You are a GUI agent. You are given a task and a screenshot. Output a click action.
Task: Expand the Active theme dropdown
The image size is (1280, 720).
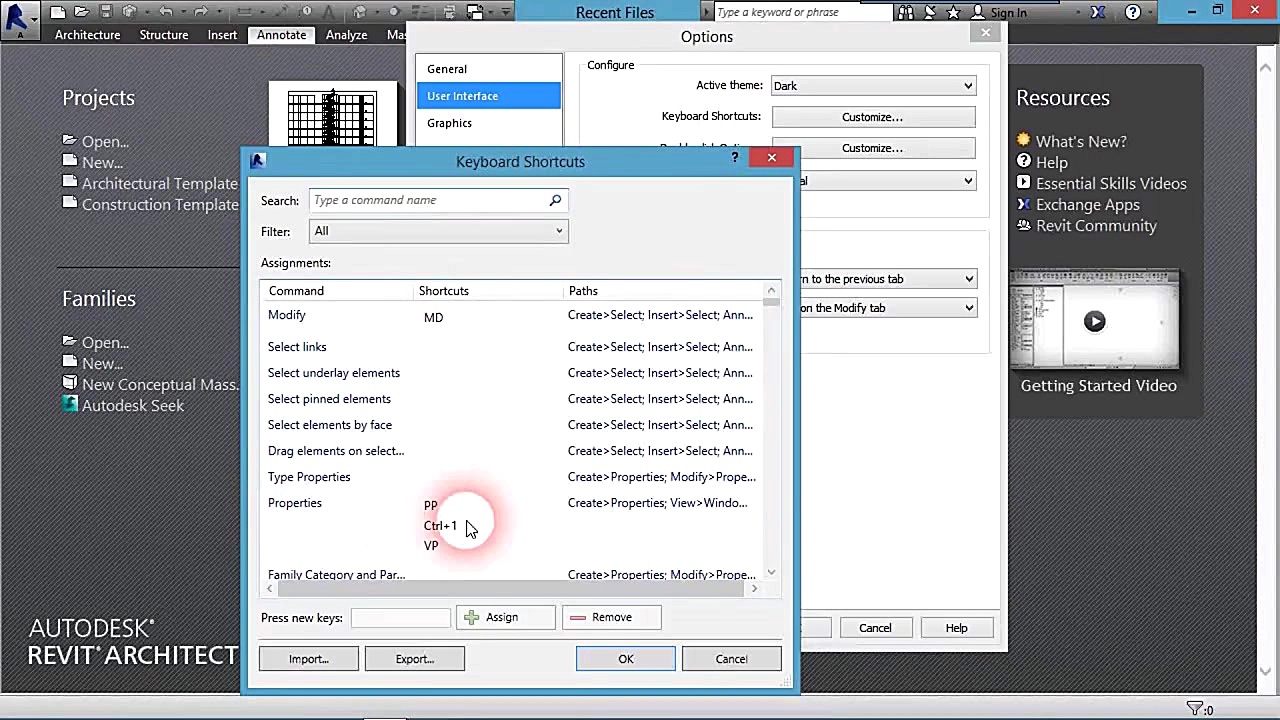873,86
